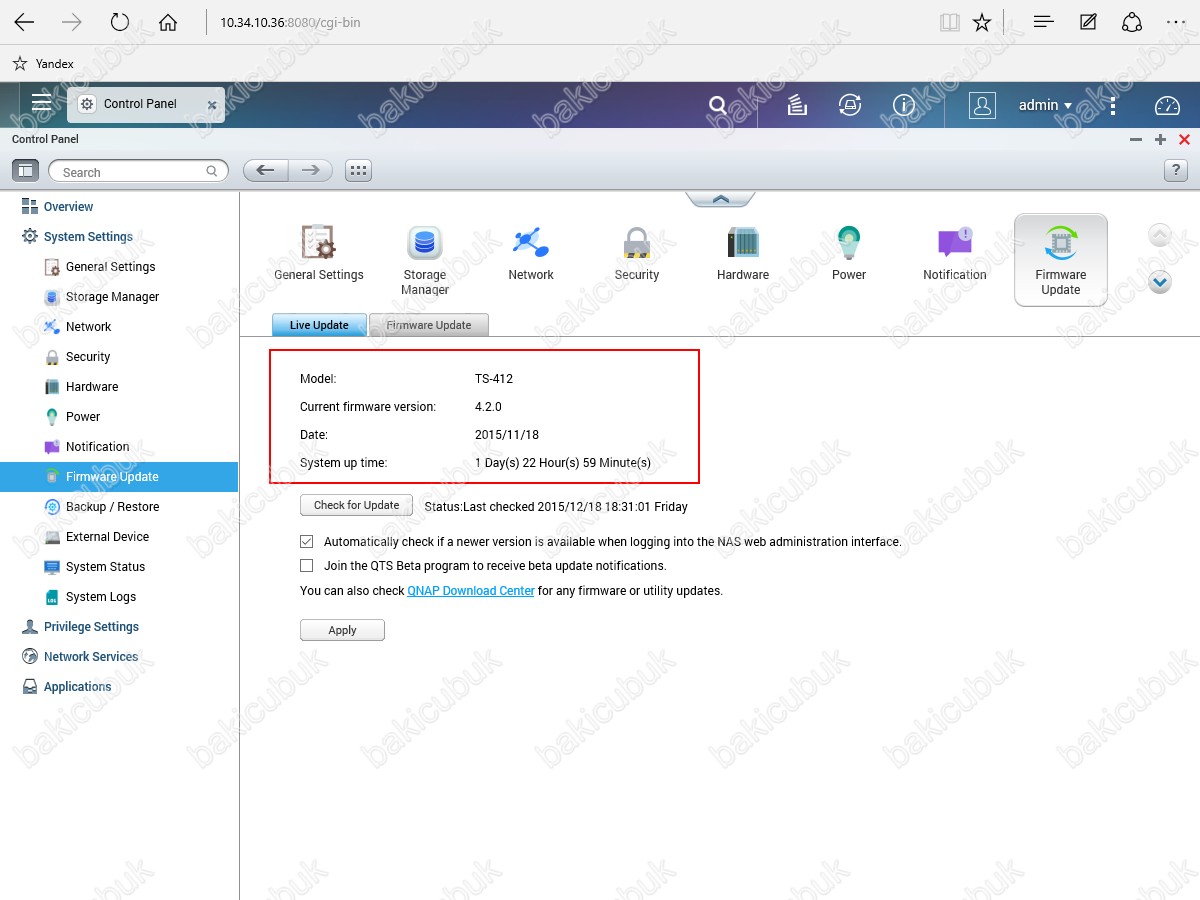The height and width of the screenshot is (900, 1200).
Task: Switch to the Firmware Update tab
Action: (x=429, y=325)
